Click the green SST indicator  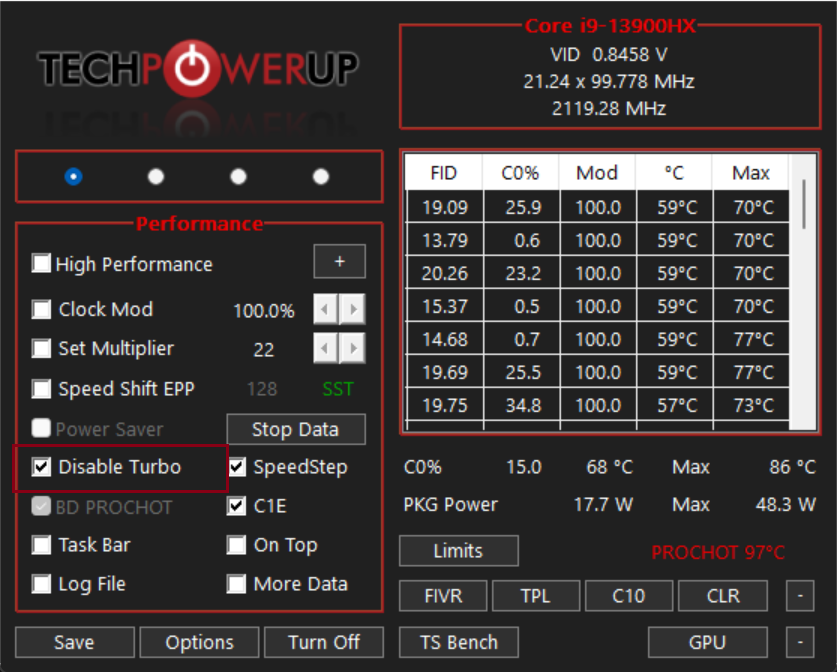(x=338, y=389)
